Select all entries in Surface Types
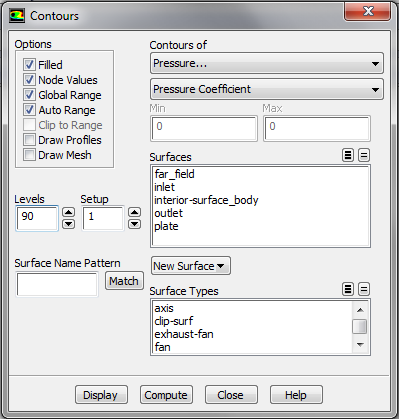The width and height of the screenshot is (399, 419). pyautogui.click(x=348, y=289)
